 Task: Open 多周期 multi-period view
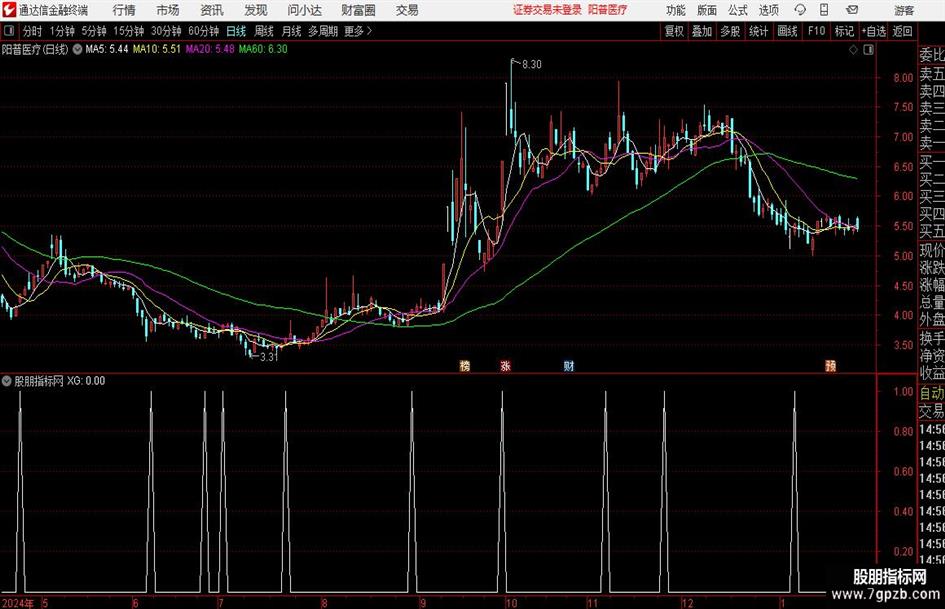pos(323,31)
